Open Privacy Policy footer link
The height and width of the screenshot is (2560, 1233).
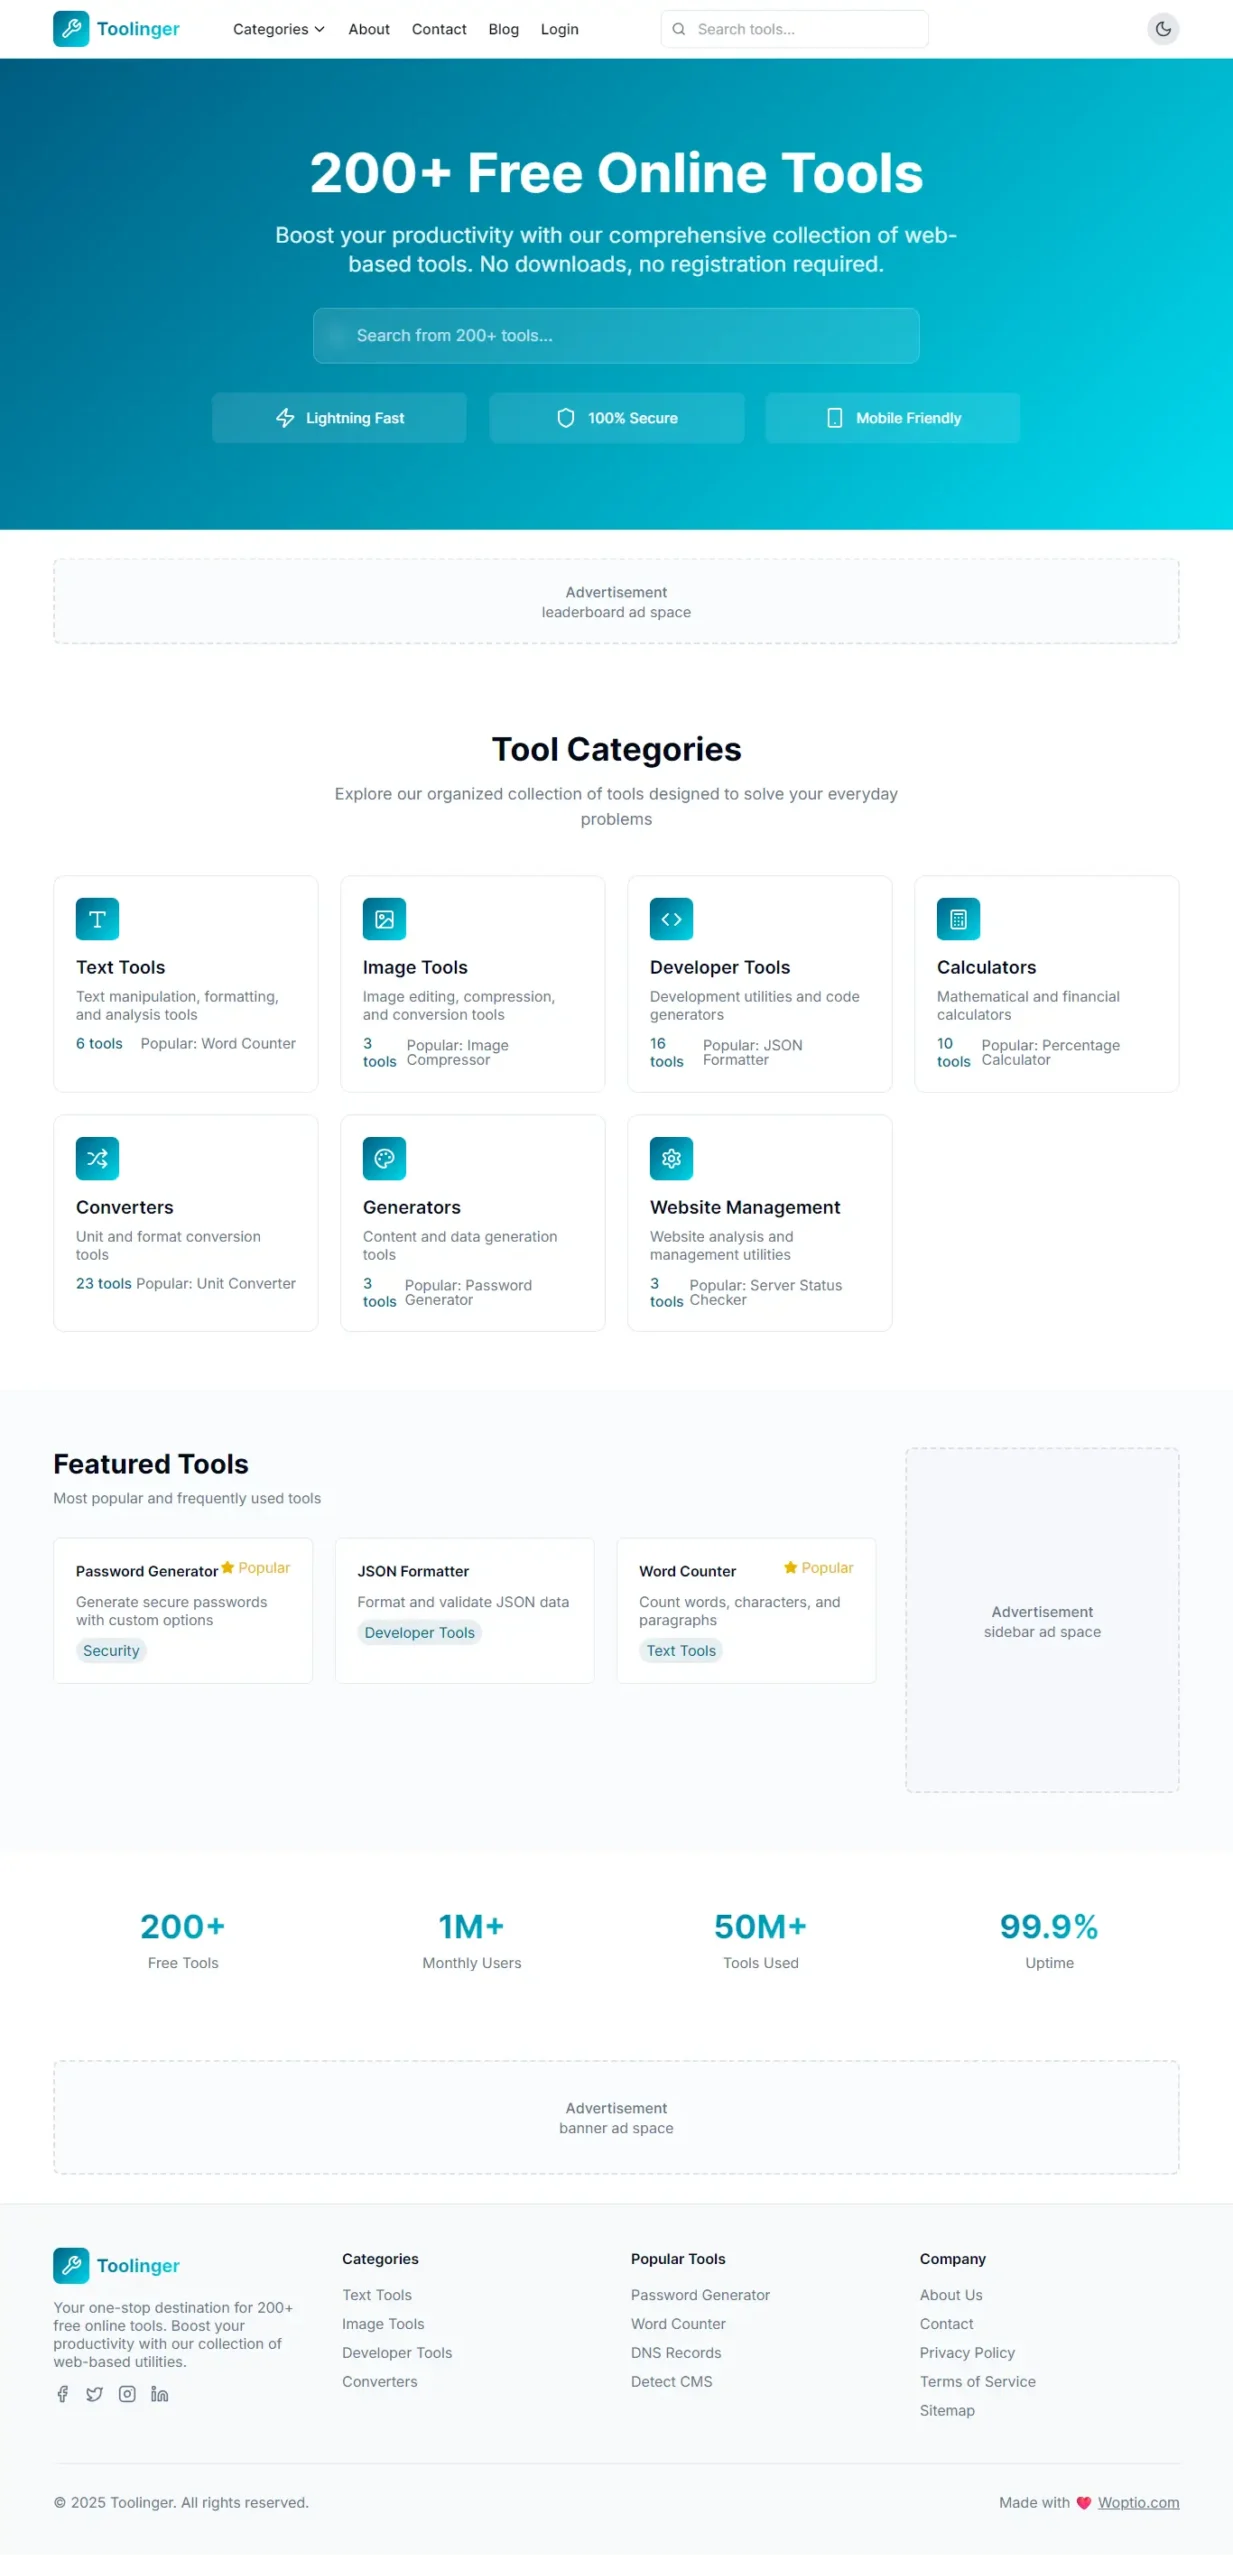pos(966,2352)
